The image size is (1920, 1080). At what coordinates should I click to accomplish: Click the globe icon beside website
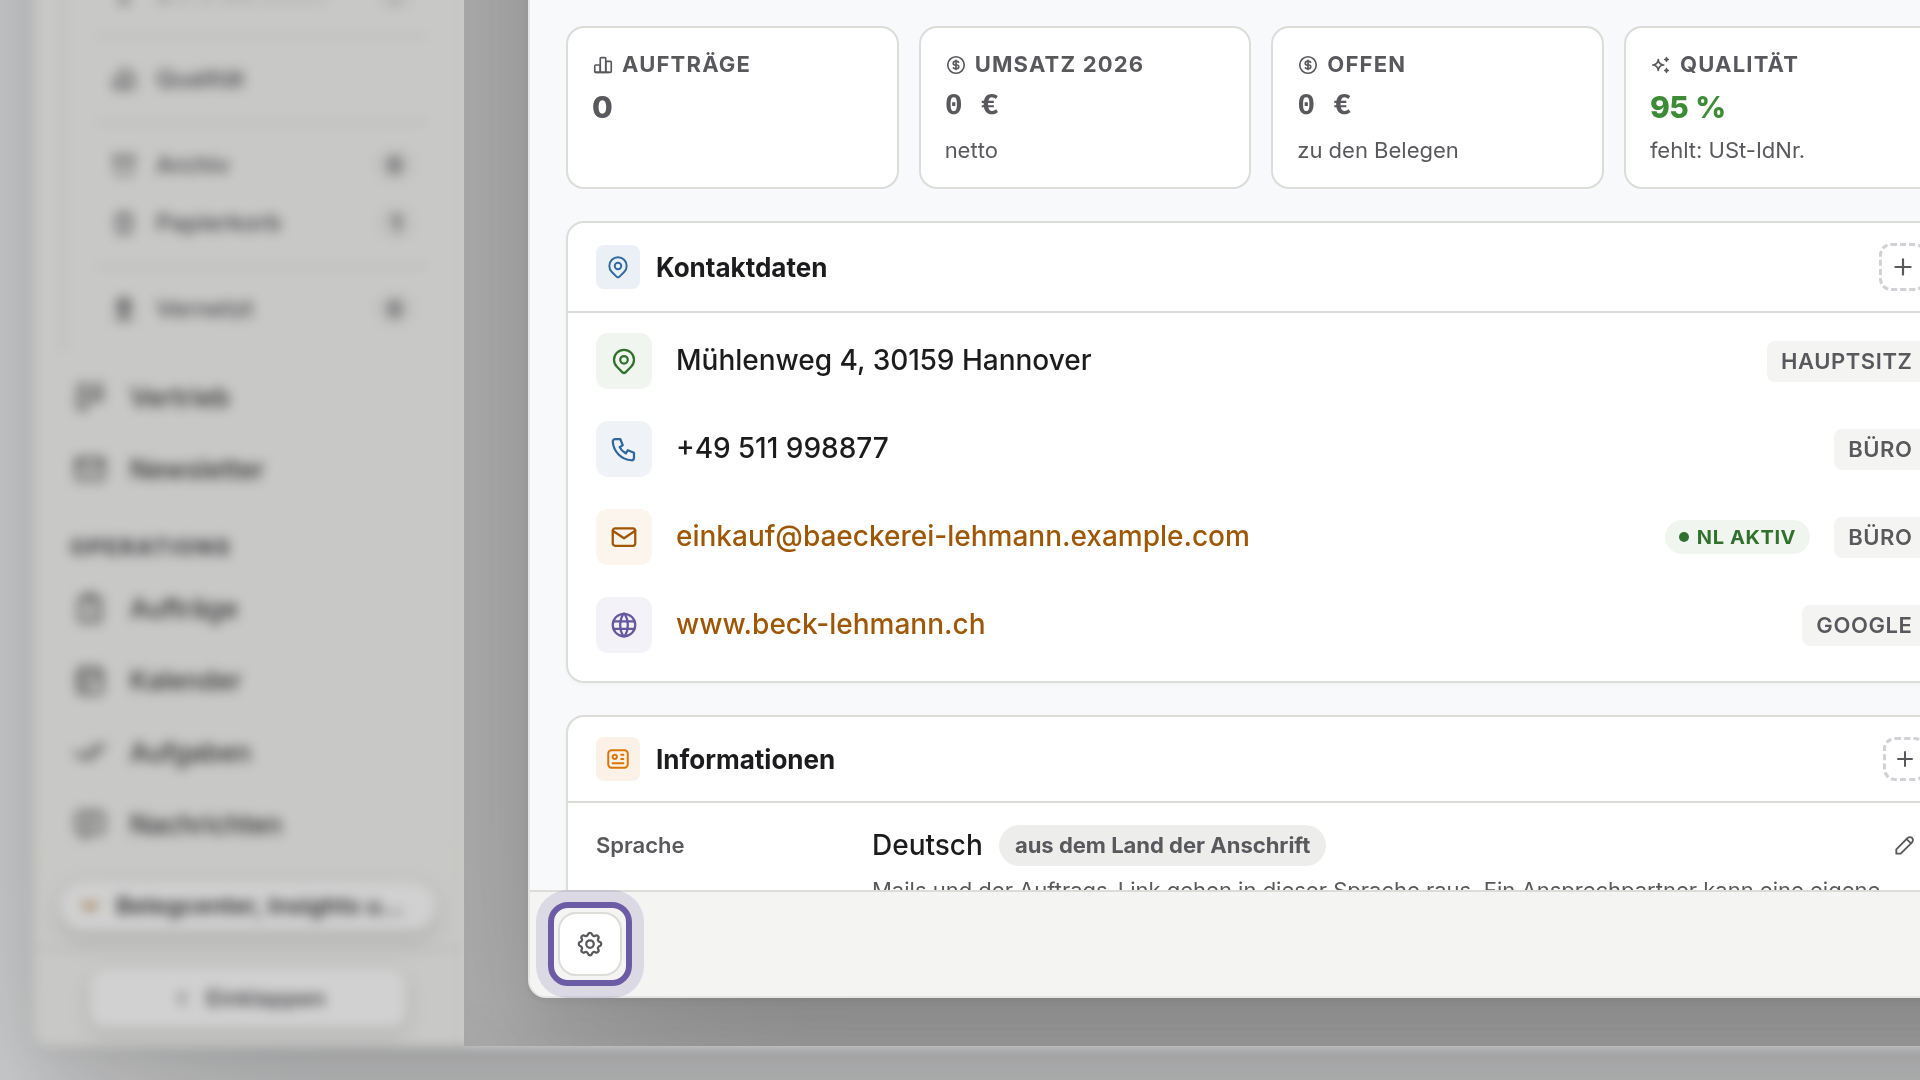tap(624, 625)
